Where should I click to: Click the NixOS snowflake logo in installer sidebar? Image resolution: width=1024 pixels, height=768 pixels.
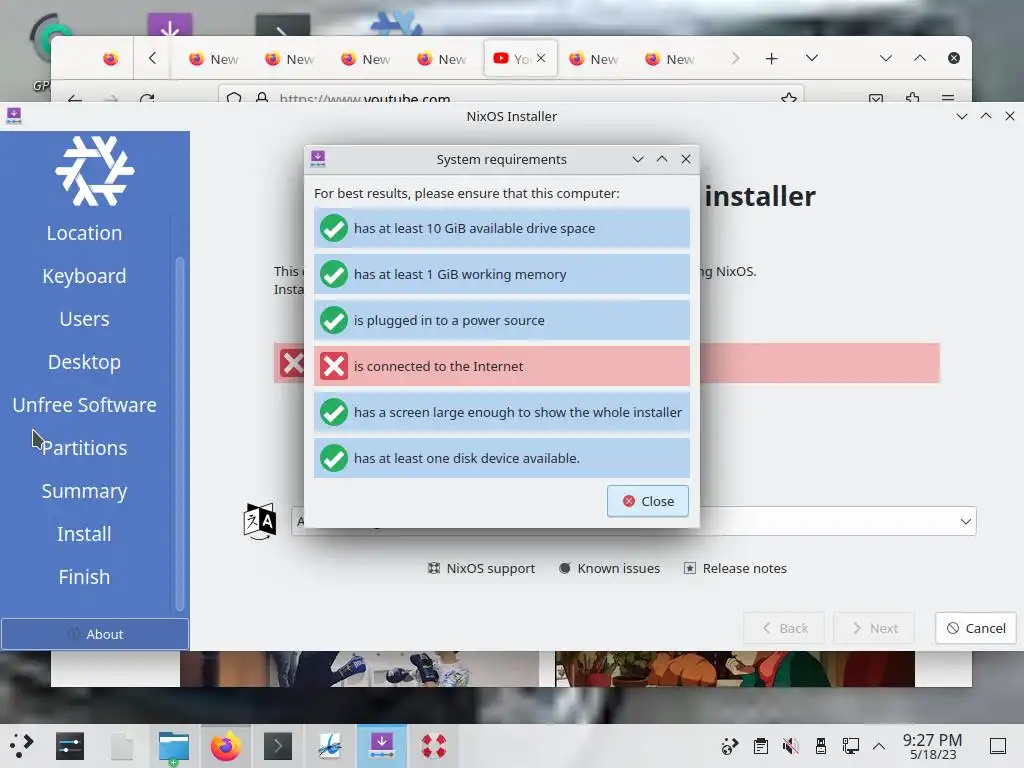[x=95, y=171]
